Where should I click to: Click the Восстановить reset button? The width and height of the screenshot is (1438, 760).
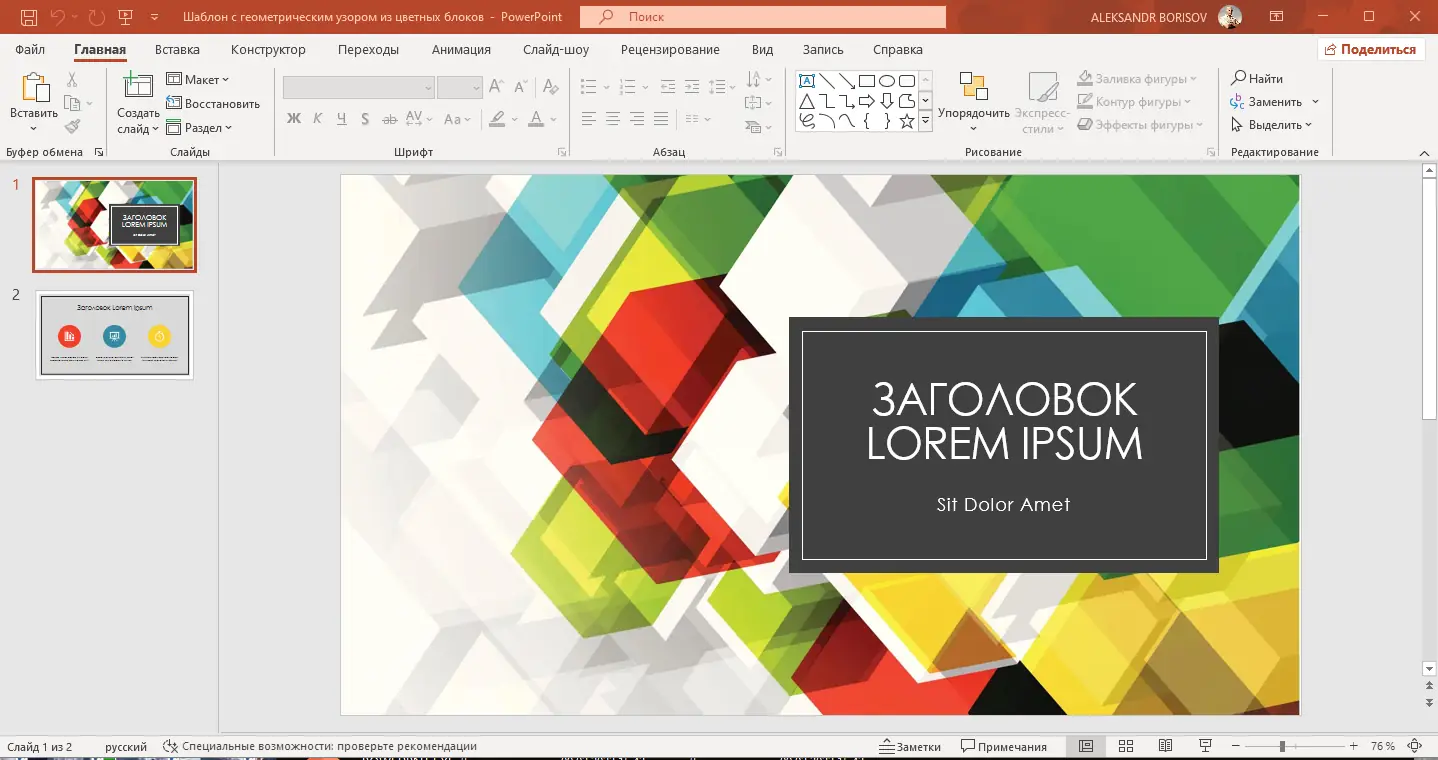pos(213,103)
